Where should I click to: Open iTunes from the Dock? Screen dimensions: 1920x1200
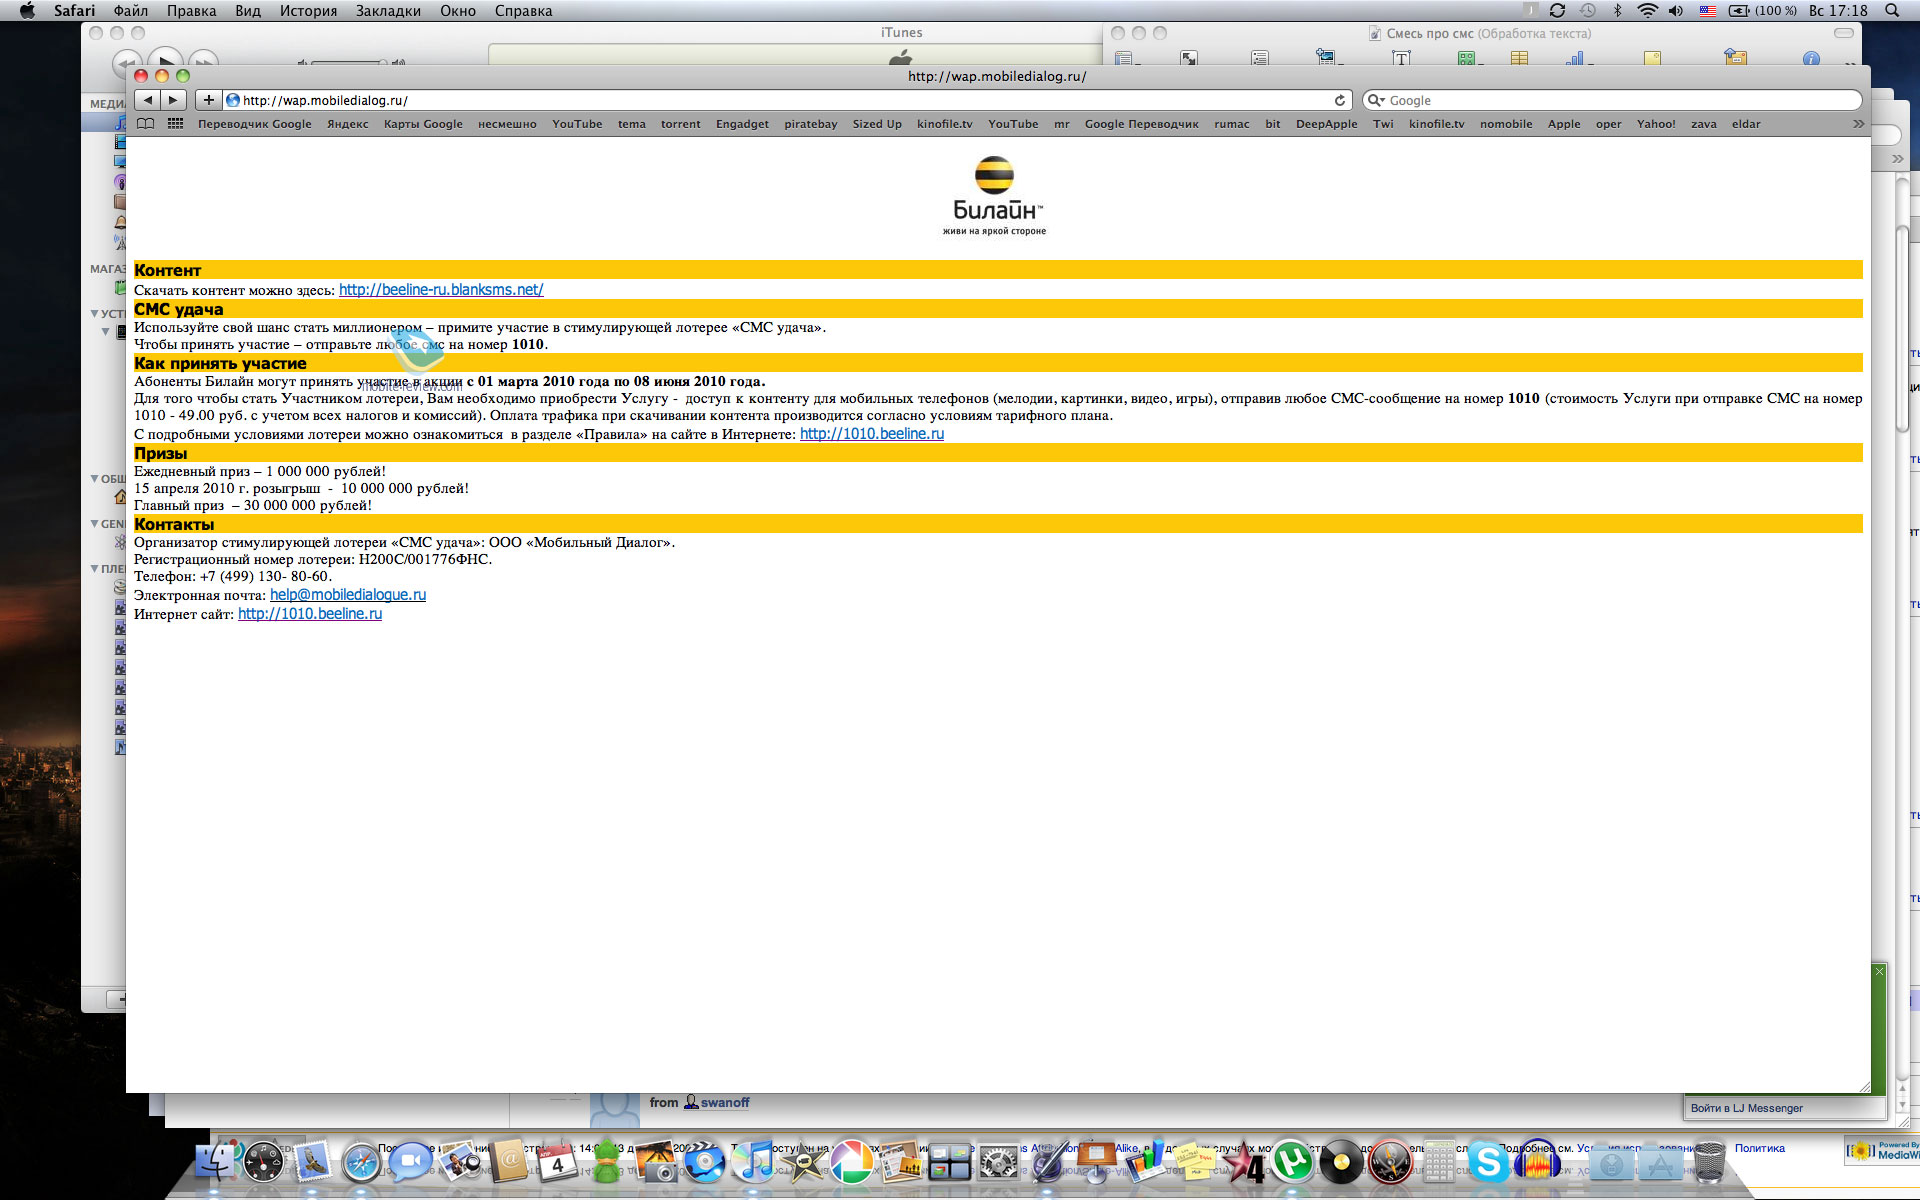coord(753,1162)
